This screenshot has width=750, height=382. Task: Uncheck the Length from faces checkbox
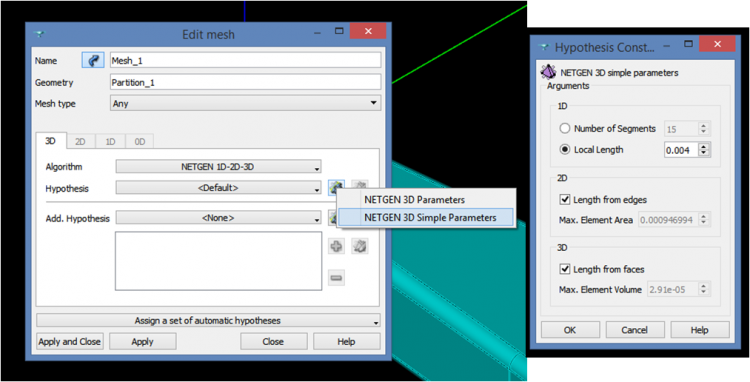[564, 269]
